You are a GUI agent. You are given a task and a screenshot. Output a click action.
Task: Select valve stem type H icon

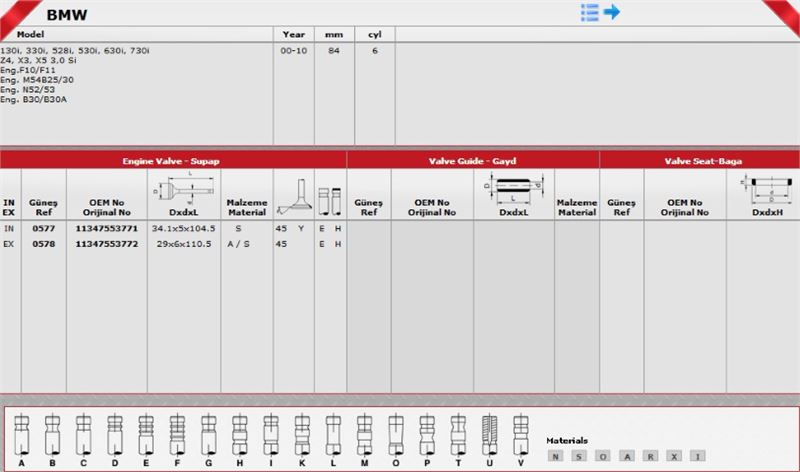point(240,435)
